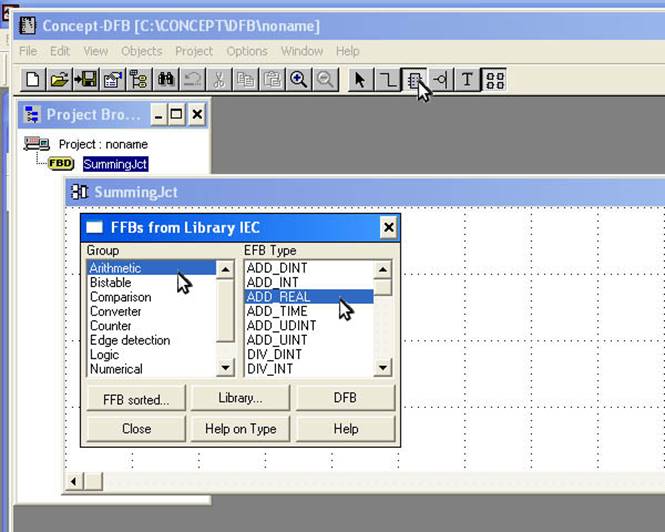The height and width of the screenshot is (532, 665).
Task: Click Group list scroll down arrow
Action: [225, 367]
